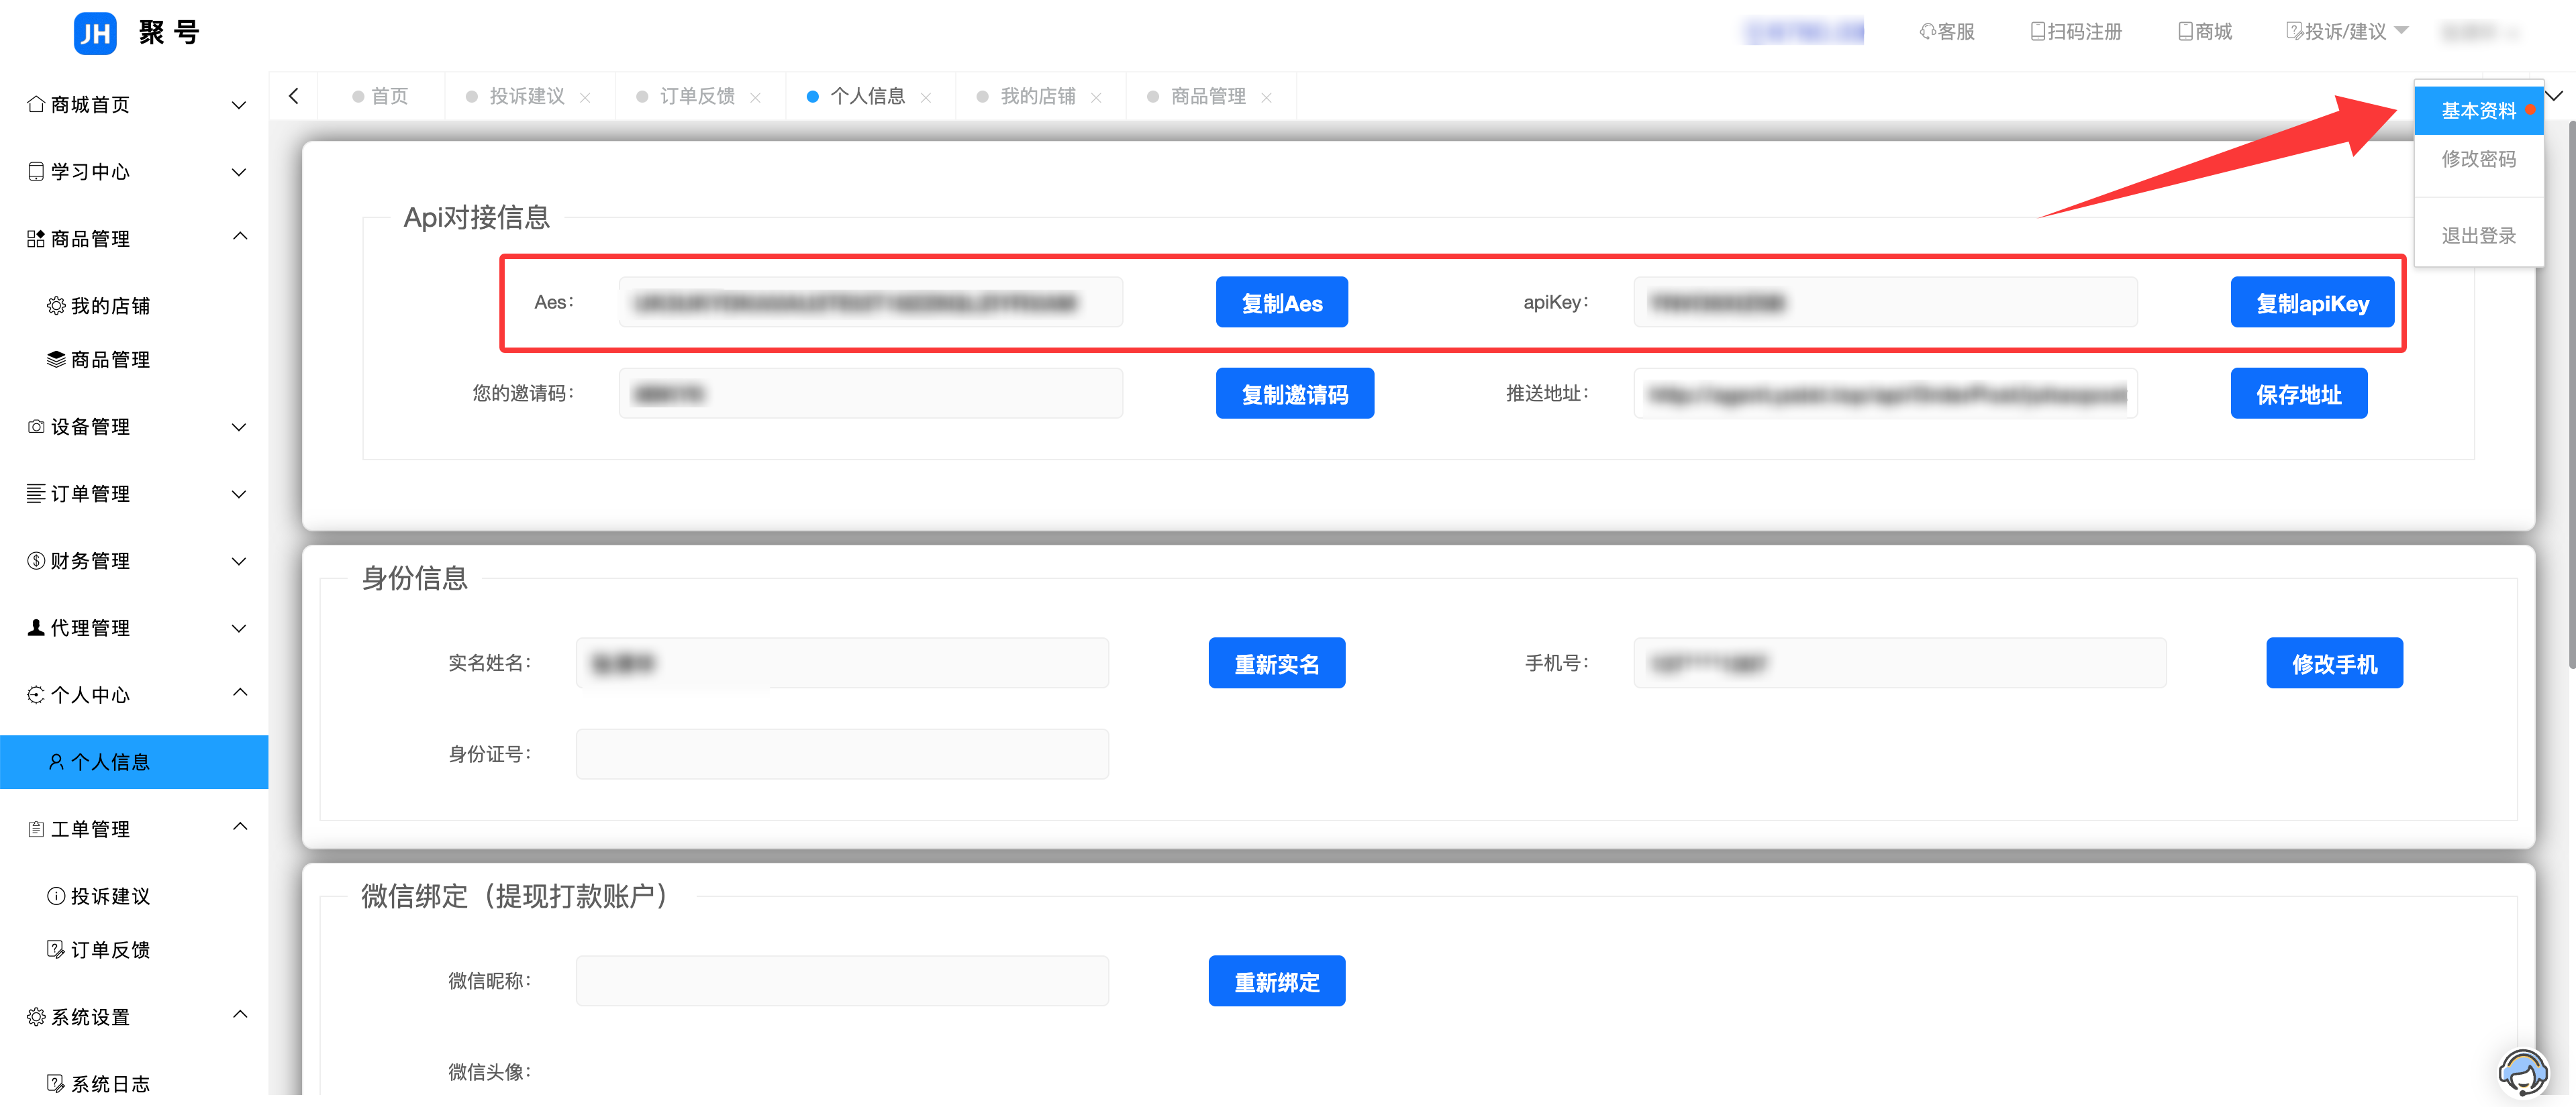Image resolution: width=2576 pixels, height=1107 pixels.
Task: Click the 复制Aes button
Action: 1281,303
